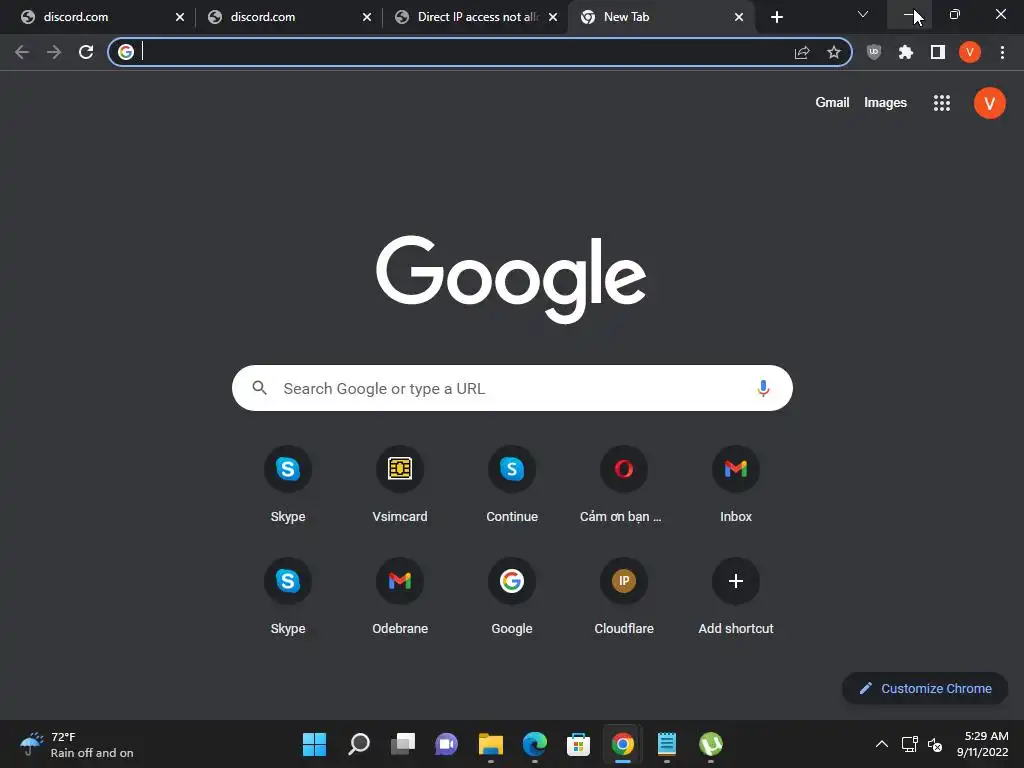Screen dimensions: 1024x768
Task: Open Chrome profile avatar in toolbar
Action: tap(970, 52)
